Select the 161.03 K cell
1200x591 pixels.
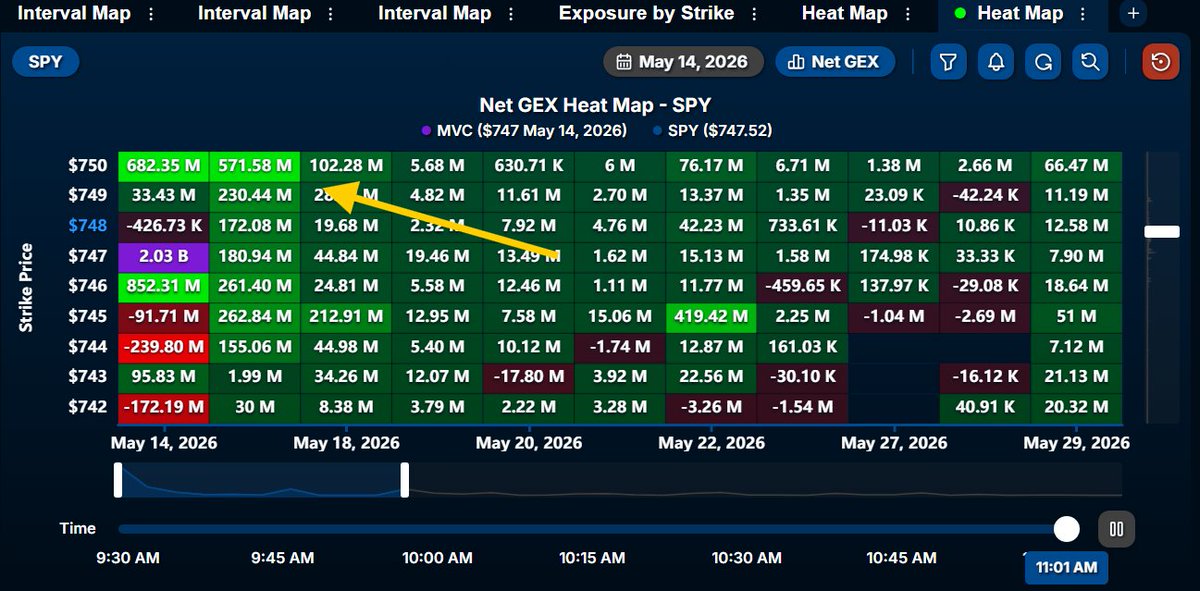802,347
